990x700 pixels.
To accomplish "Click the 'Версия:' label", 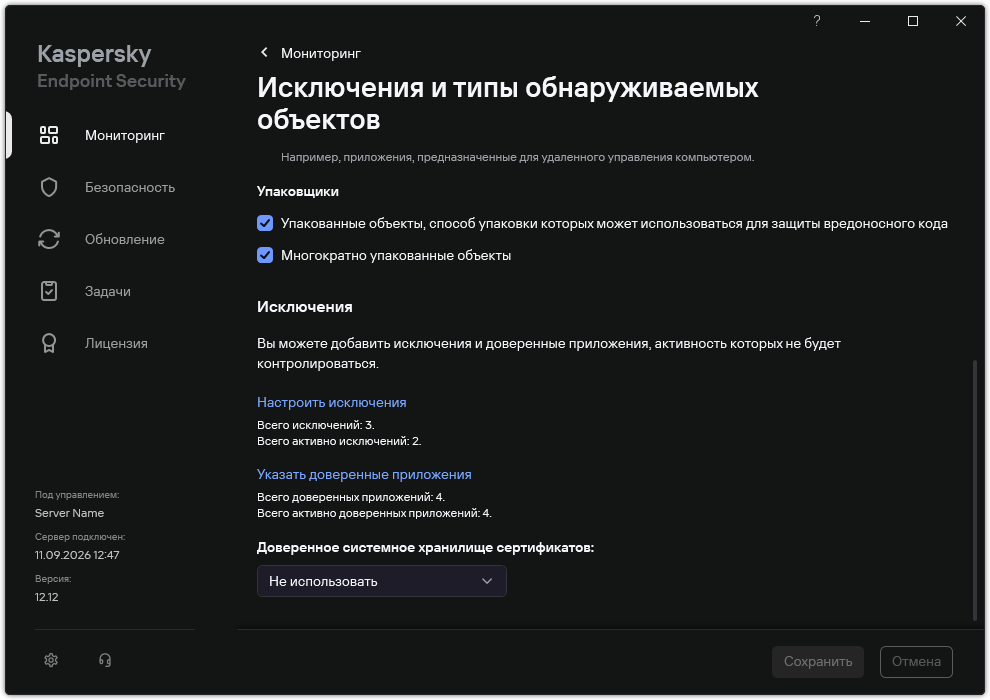I will 53,578.
